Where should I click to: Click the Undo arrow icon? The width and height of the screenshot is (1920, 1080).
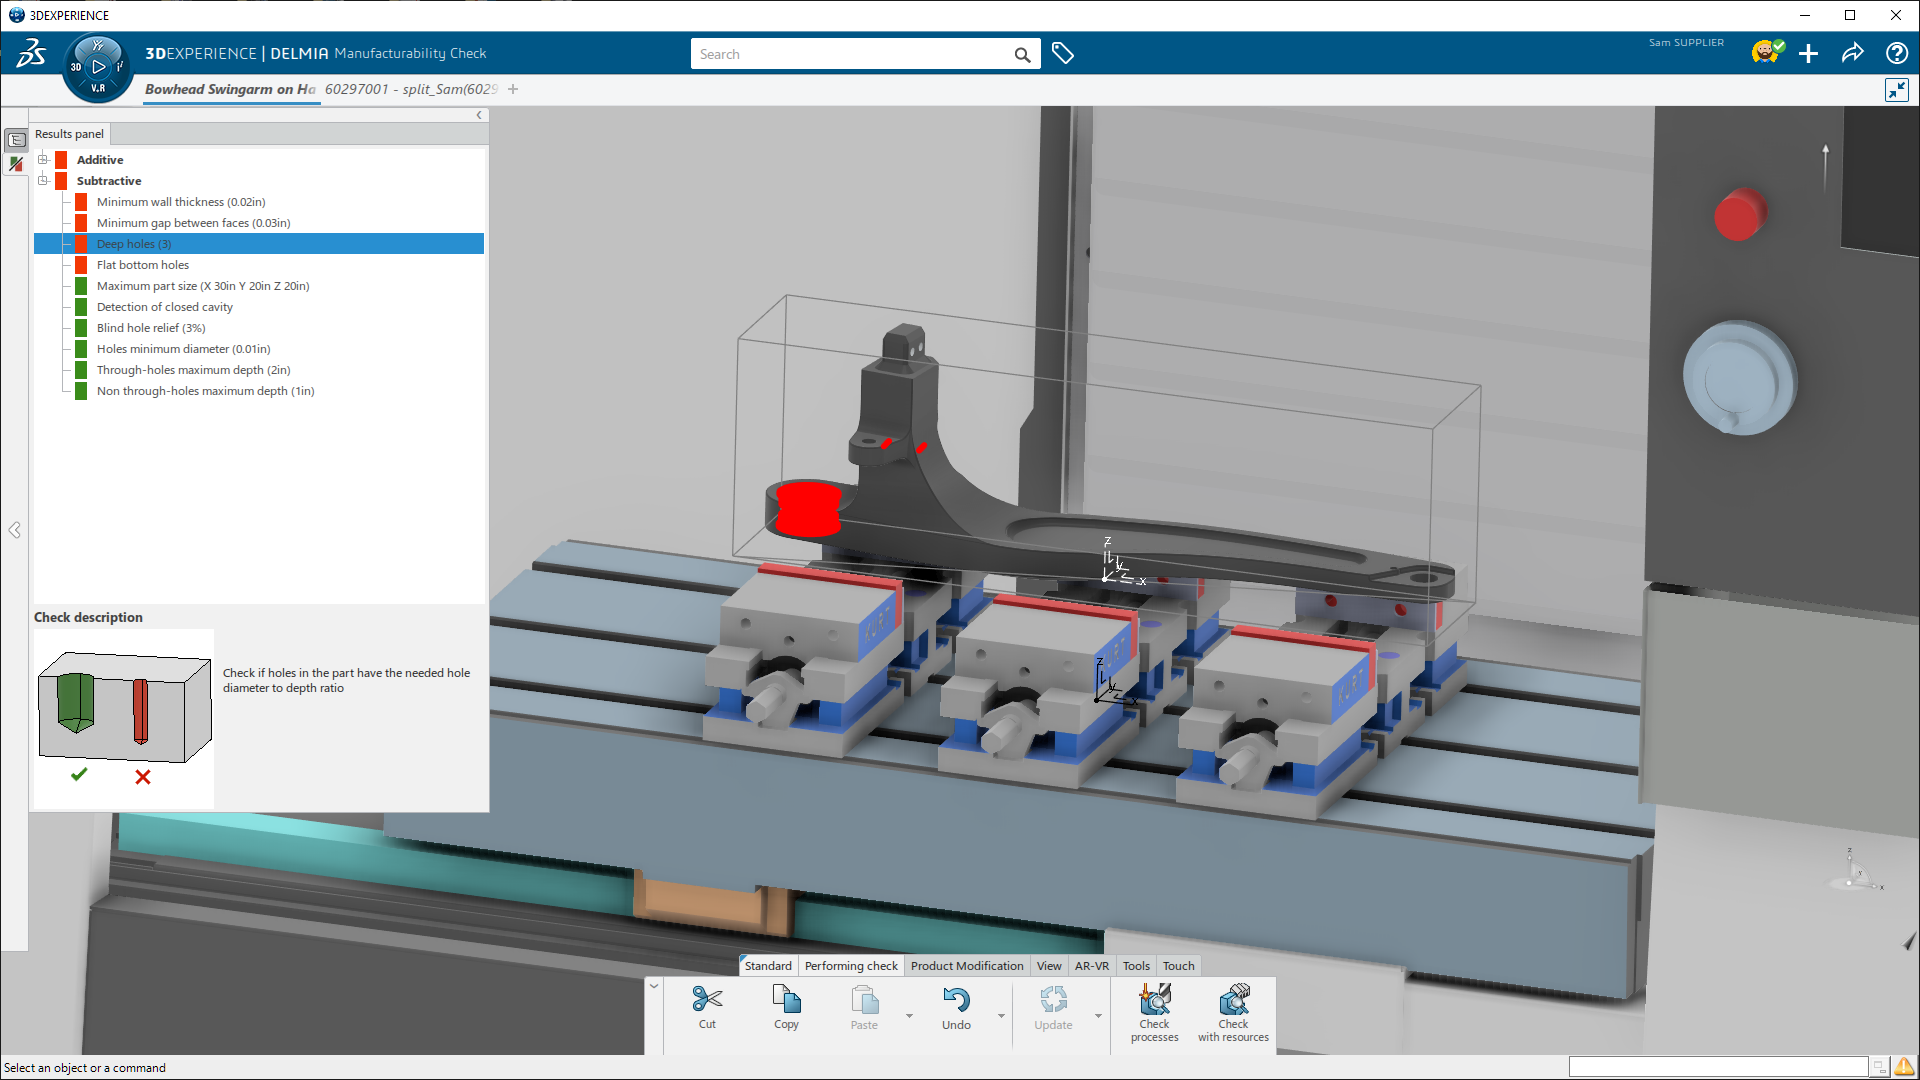click(956, 1000)
